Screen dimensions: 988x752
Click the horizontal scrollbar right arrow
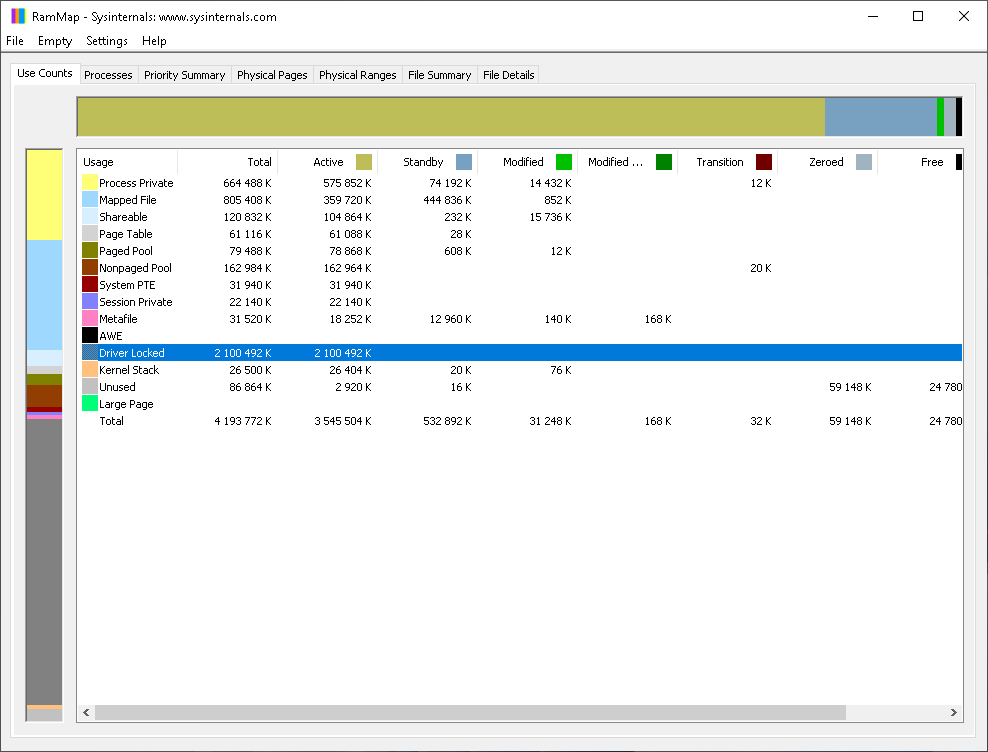[x=954, y=713]
